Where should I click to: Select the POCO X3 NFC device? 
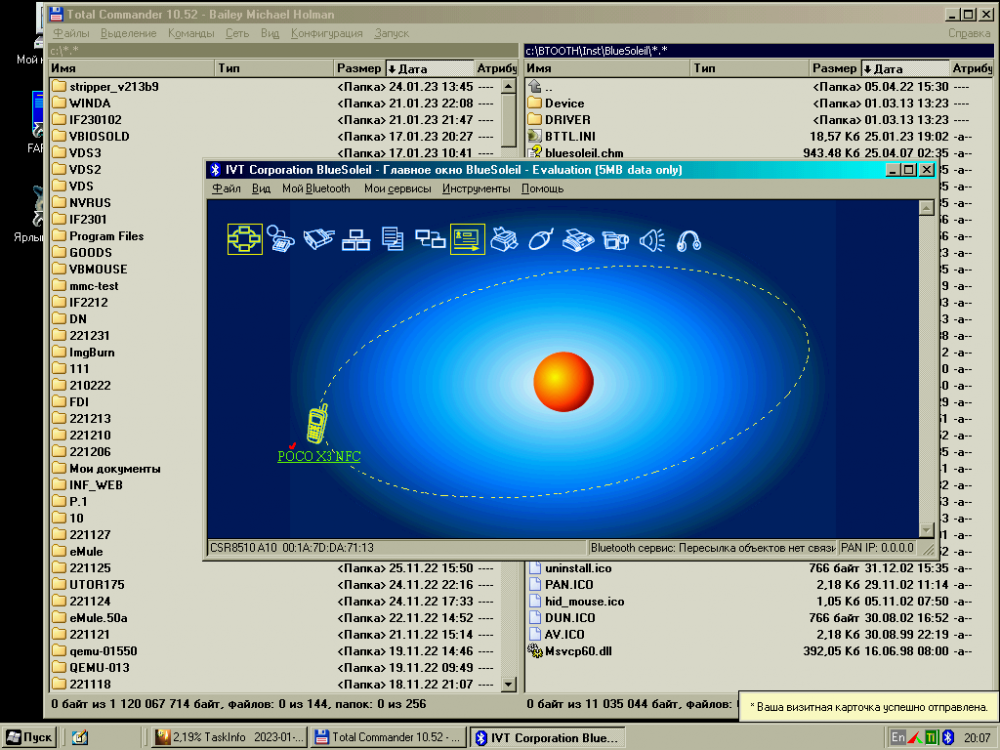pyautogui.click(x=317, y=427)
